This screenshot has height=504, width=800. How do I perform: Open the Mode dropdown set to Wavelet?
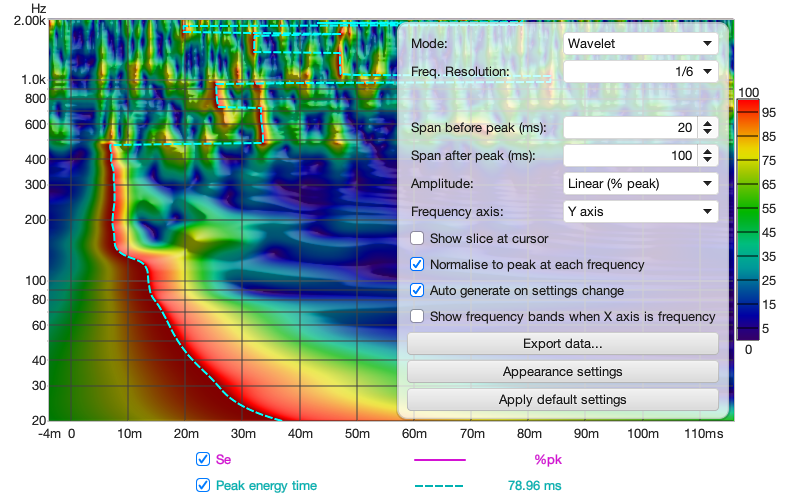(640, 44)
